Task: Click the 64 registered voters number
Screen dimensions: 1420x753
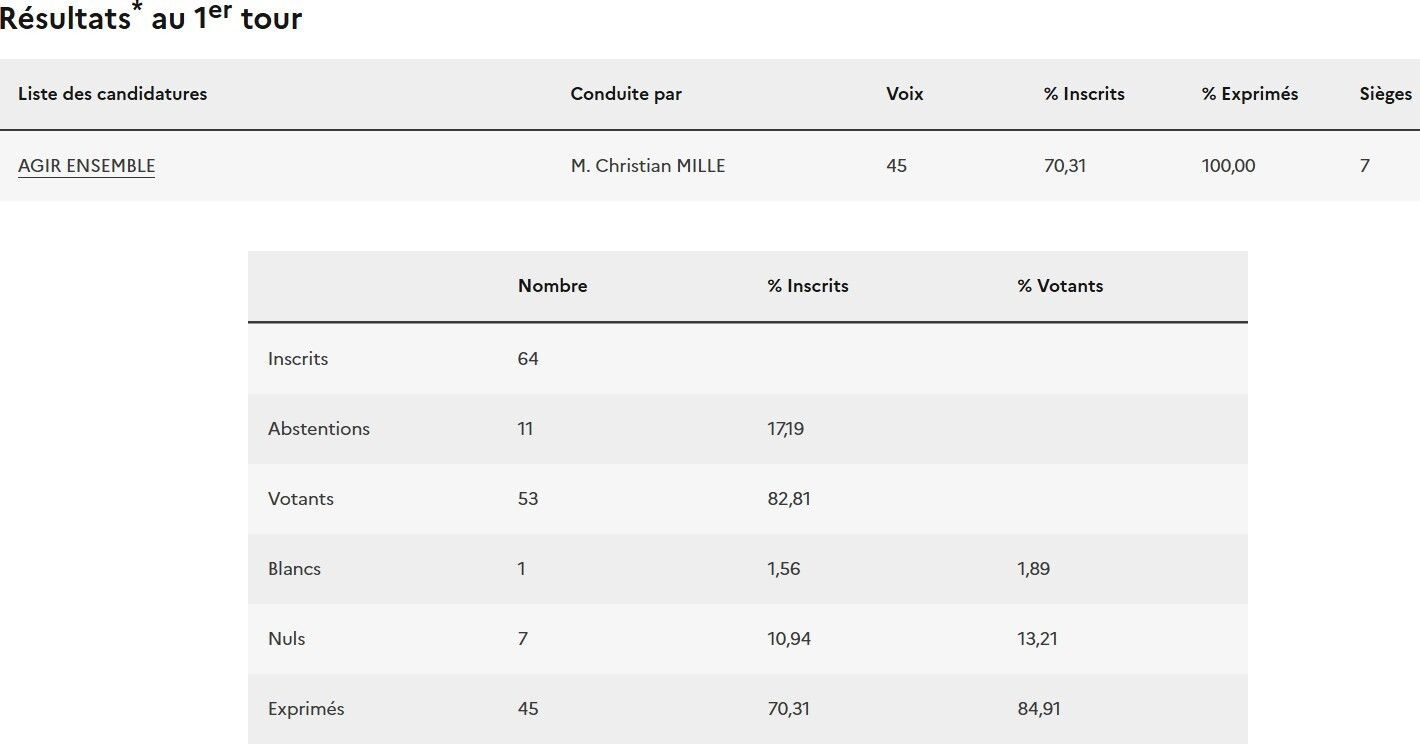Action: point(528,359)
